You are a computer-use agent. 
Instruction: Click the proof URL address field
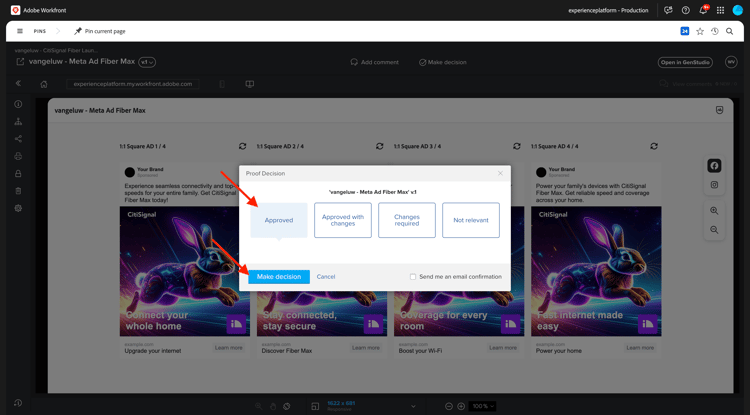[x=133, y=84]
